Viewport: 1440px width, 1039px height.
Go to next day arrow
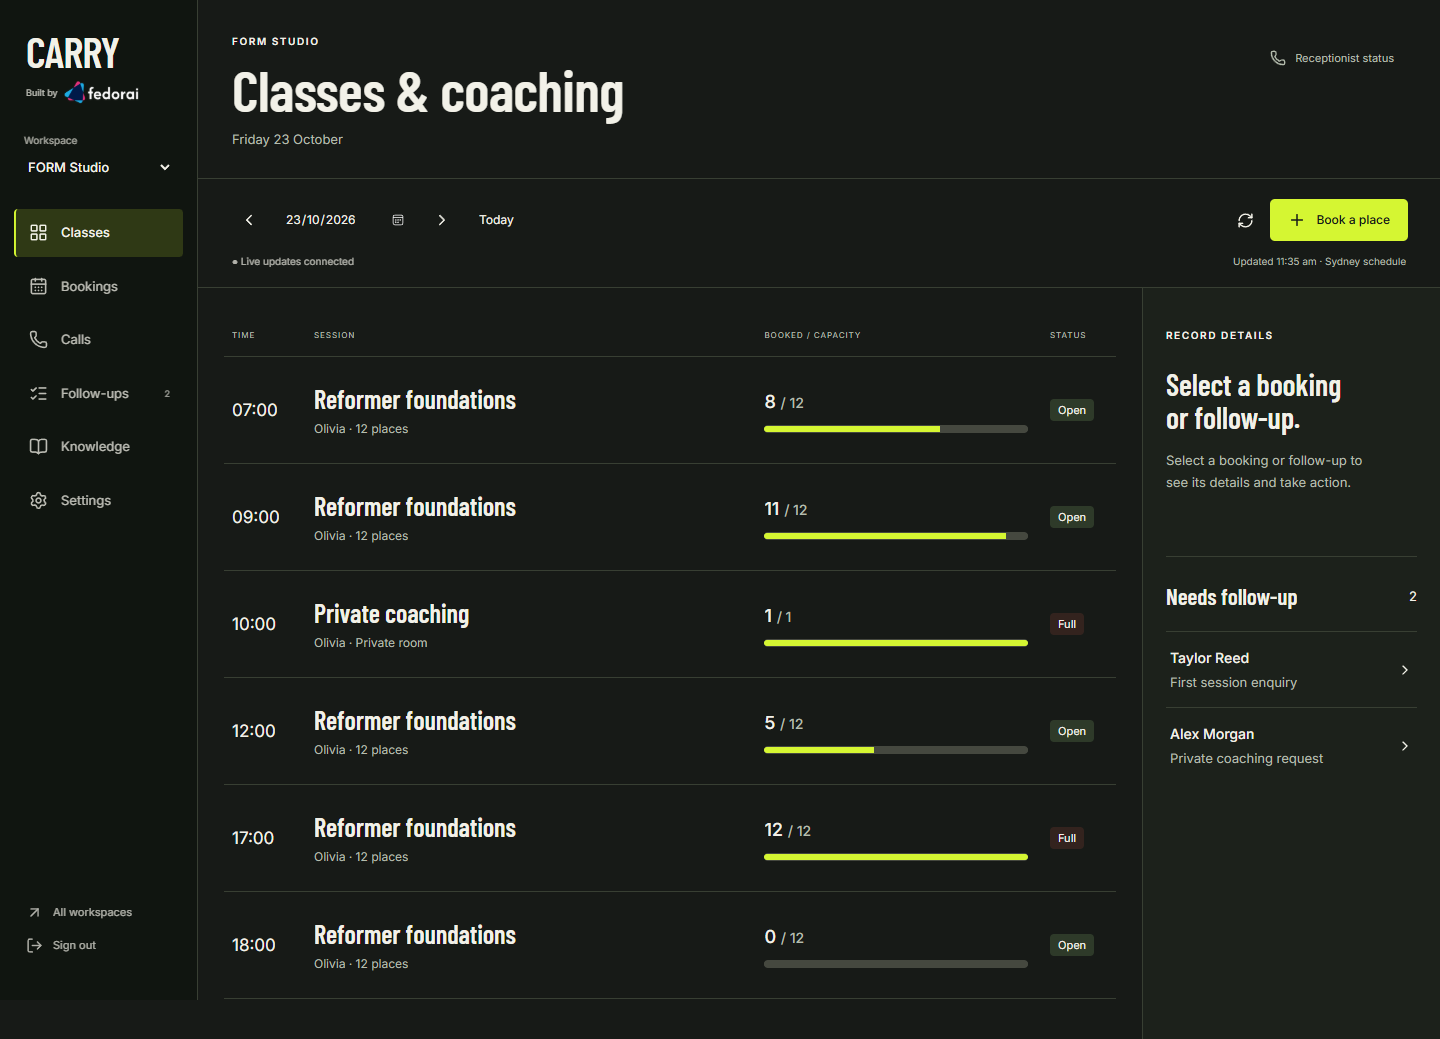[442, 220]
